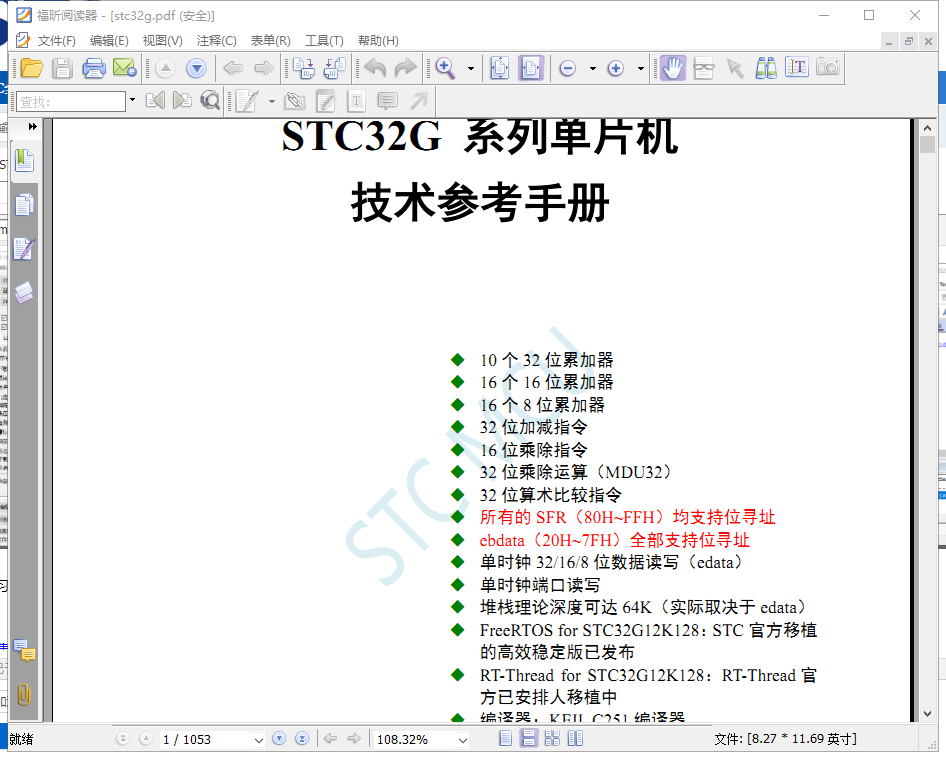
Task: Click the attach file paperclip toolbar icon
Action: click(294, 101)
